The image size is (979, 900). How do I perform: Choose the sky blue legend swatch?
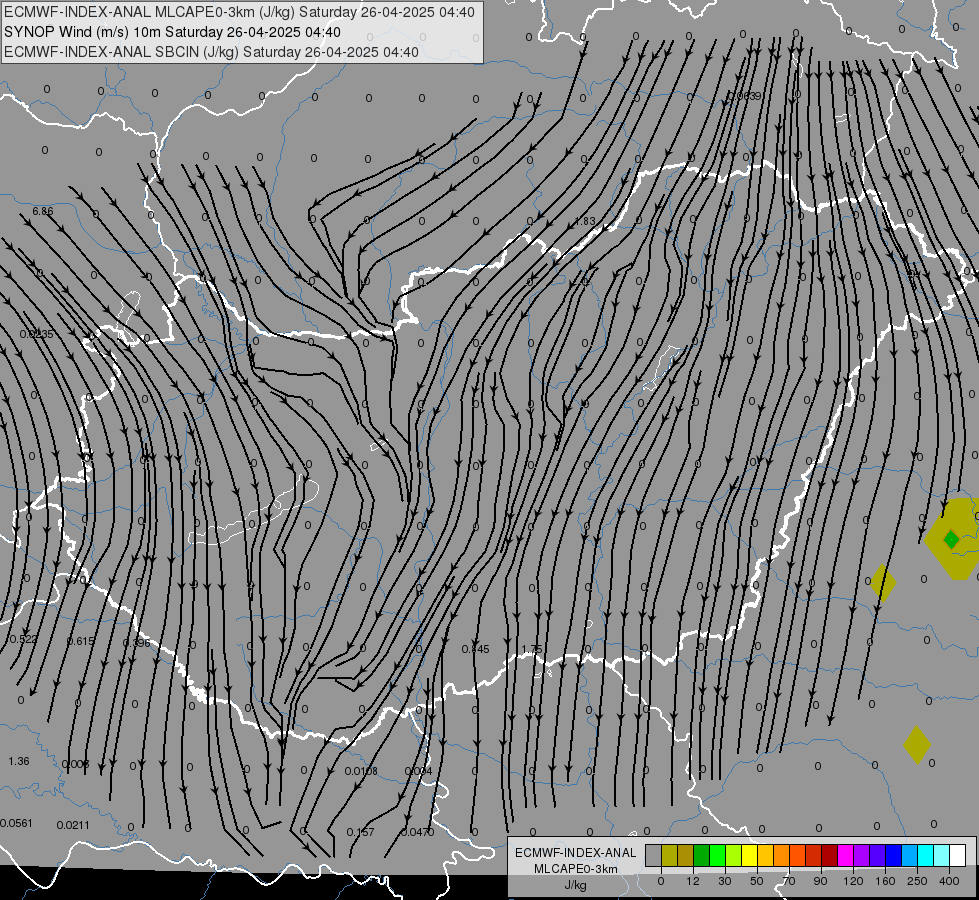910,855
